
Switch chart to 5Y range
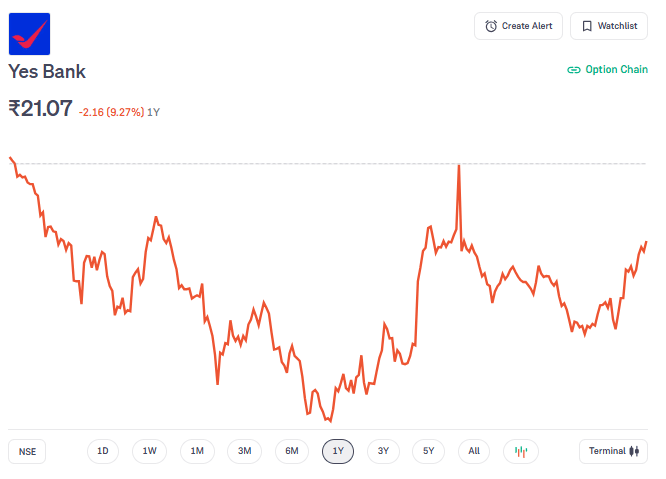click(429, 451)
